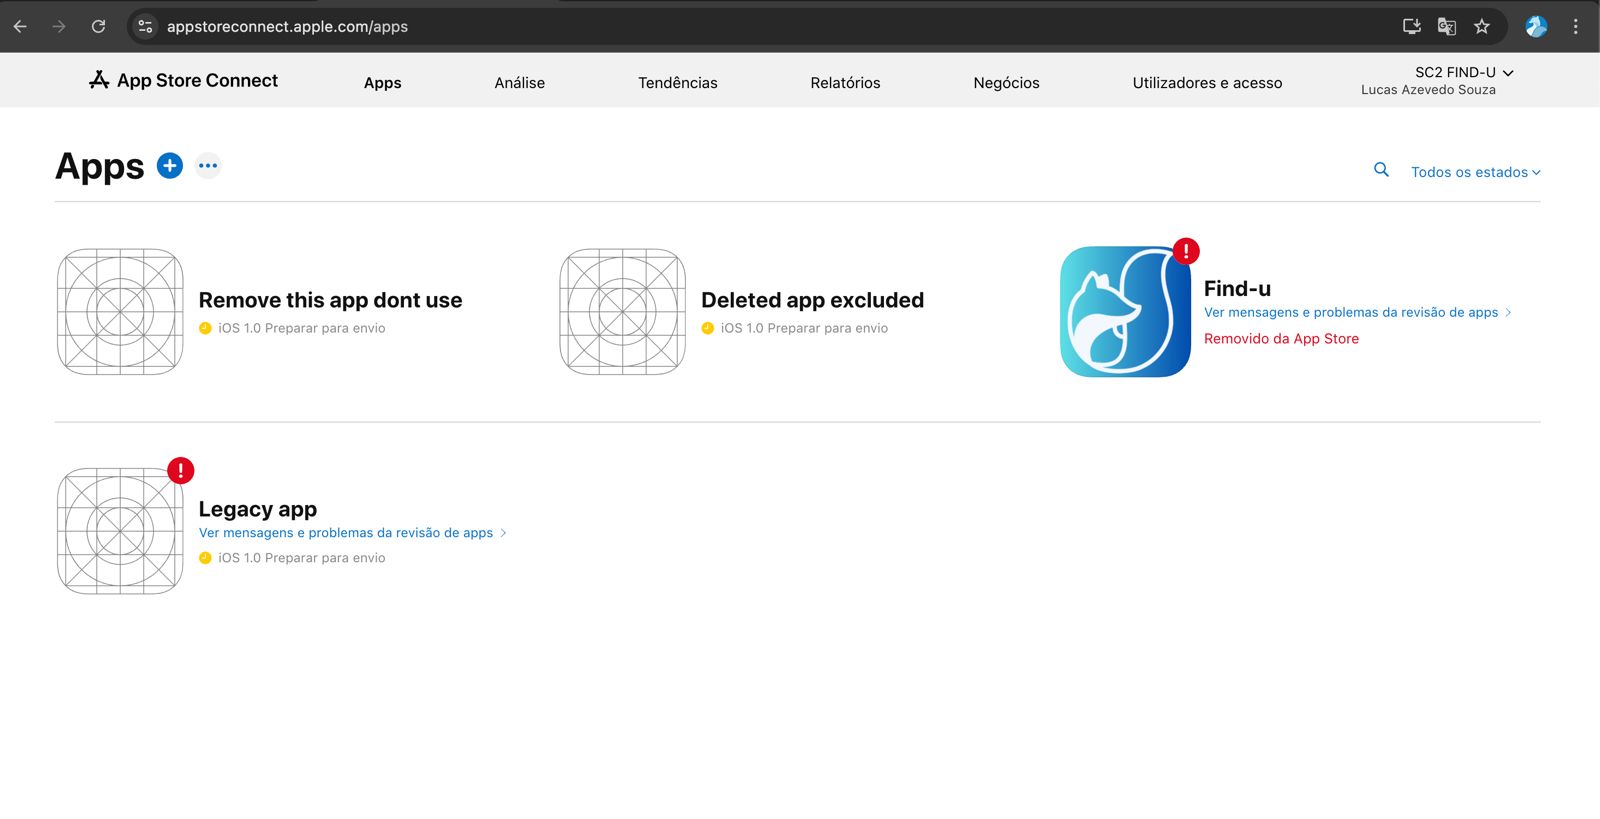Open the Find-u fox app icon
Screen dimensions: 1600x819
[1125, 312]
